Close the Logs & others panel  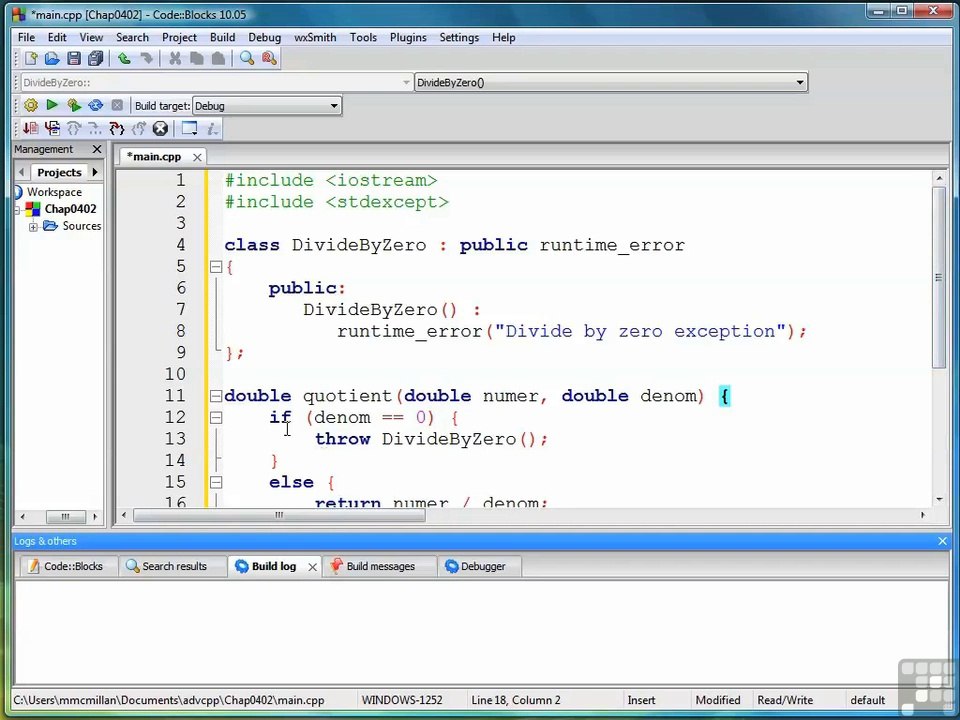pos(942,541)
